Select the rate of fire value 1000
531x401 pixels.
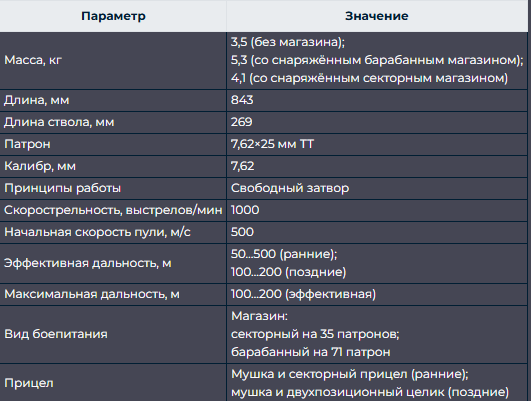245,210
